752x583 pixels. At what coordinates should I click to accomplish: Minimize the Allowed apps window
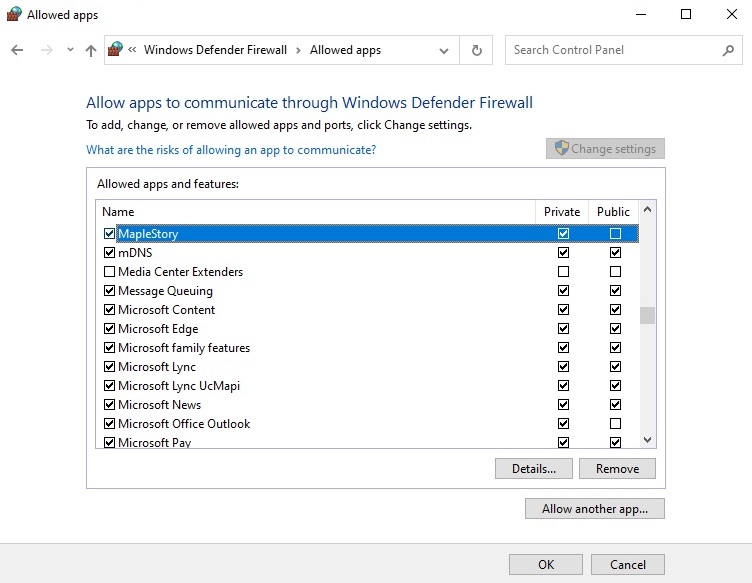coord(641,14)
